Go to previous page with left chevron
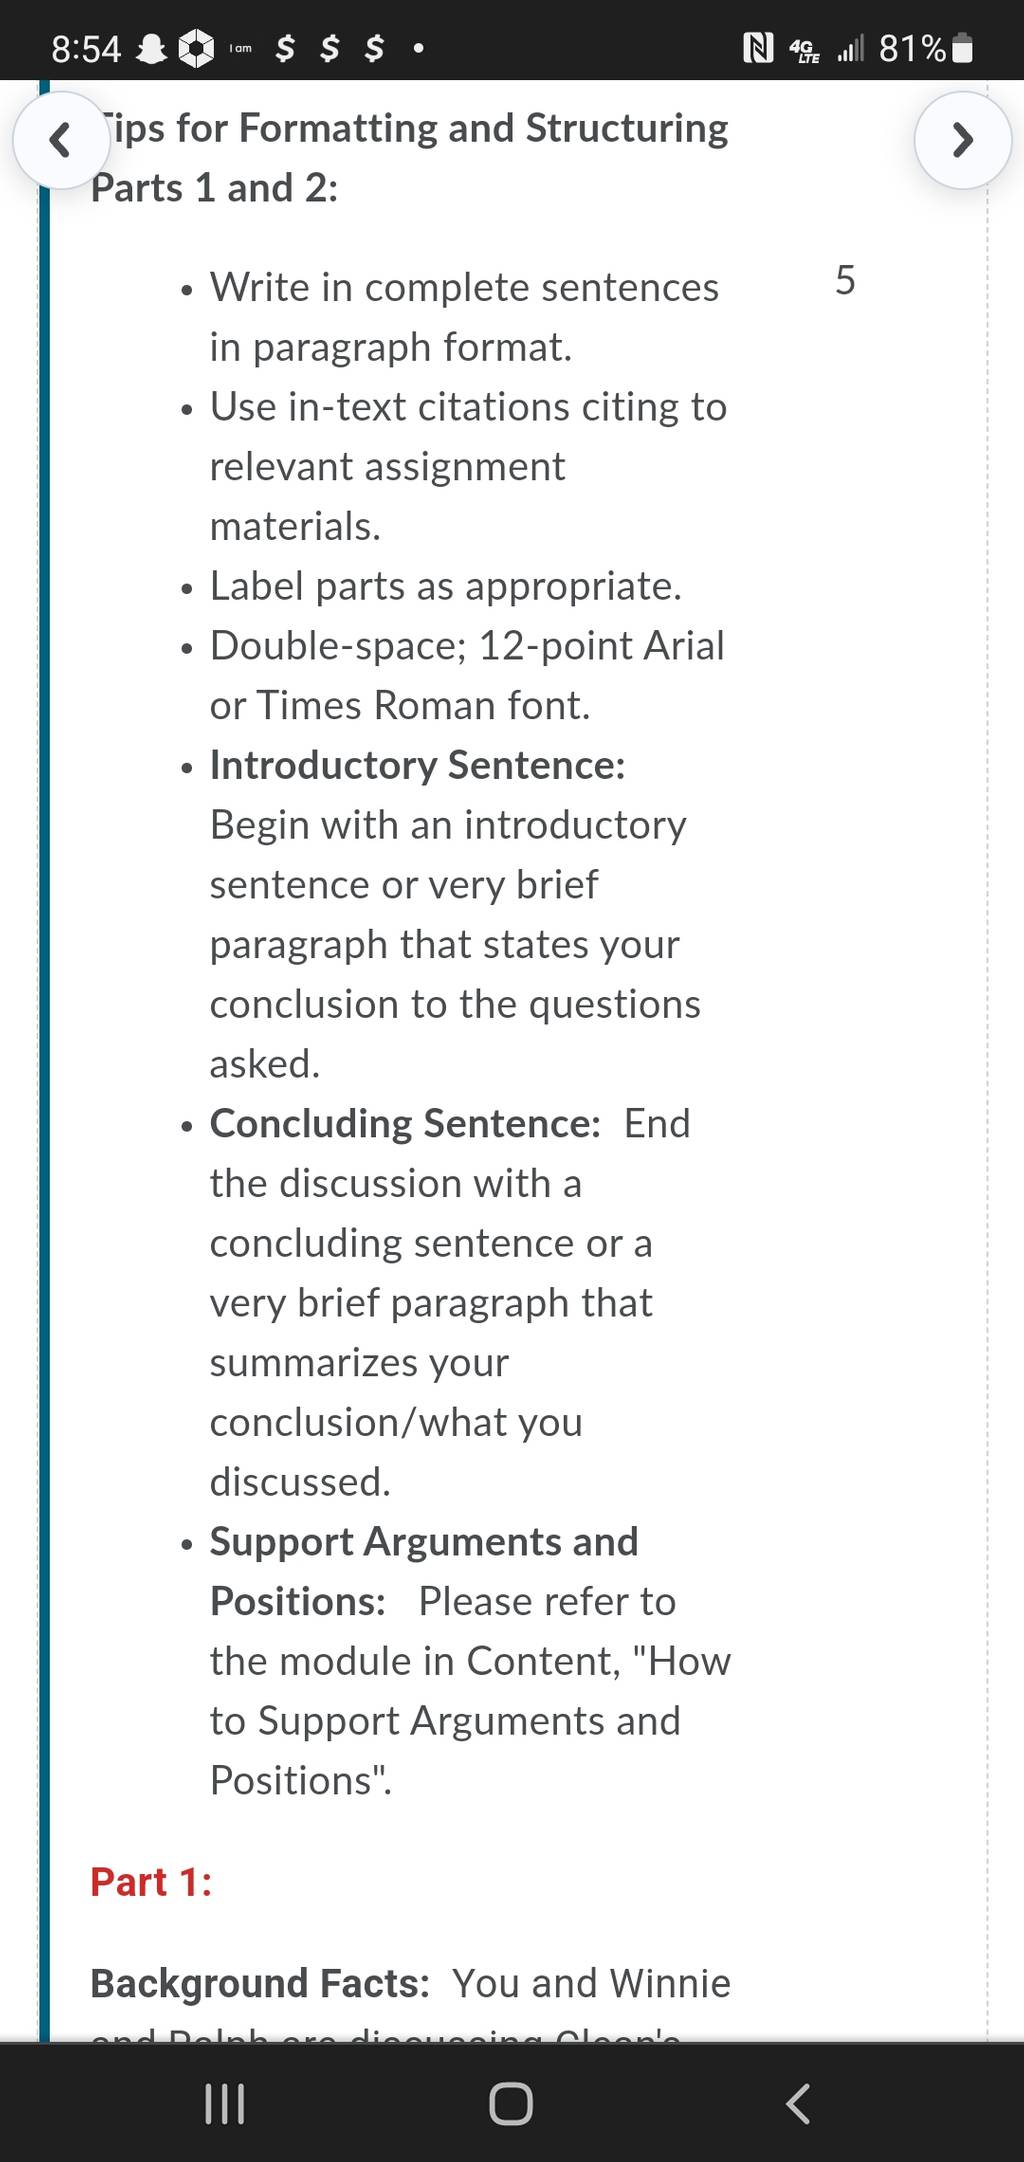The image size is (1024, 2162). point(61,141)
